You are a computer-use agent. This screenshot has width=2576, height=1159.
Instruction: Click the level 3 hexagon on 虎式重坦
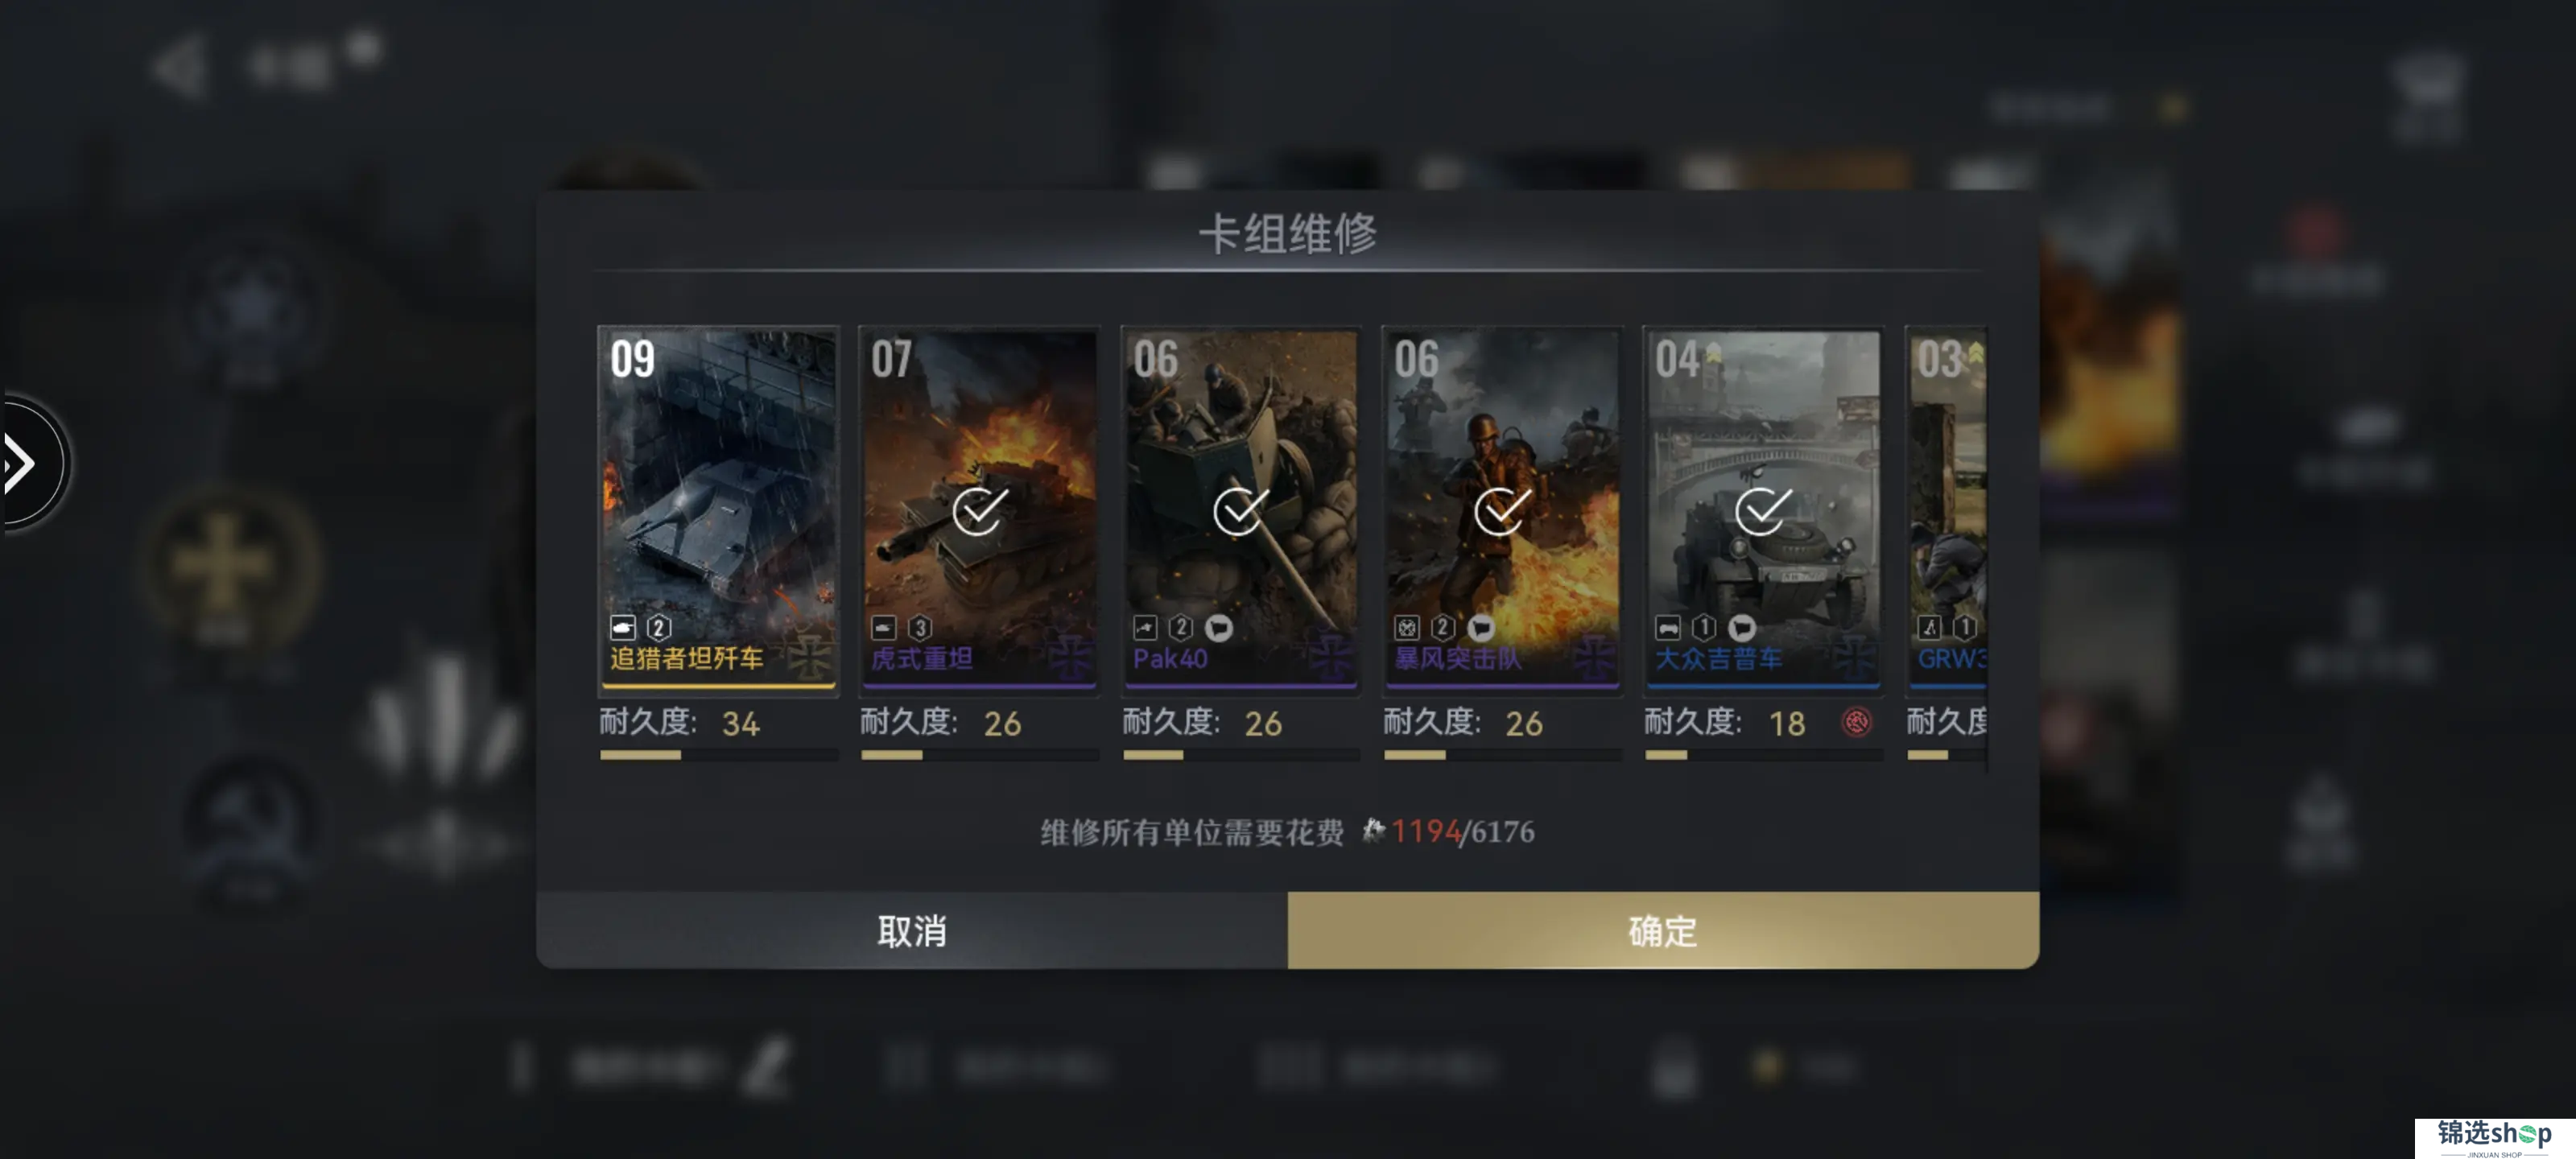920,627
